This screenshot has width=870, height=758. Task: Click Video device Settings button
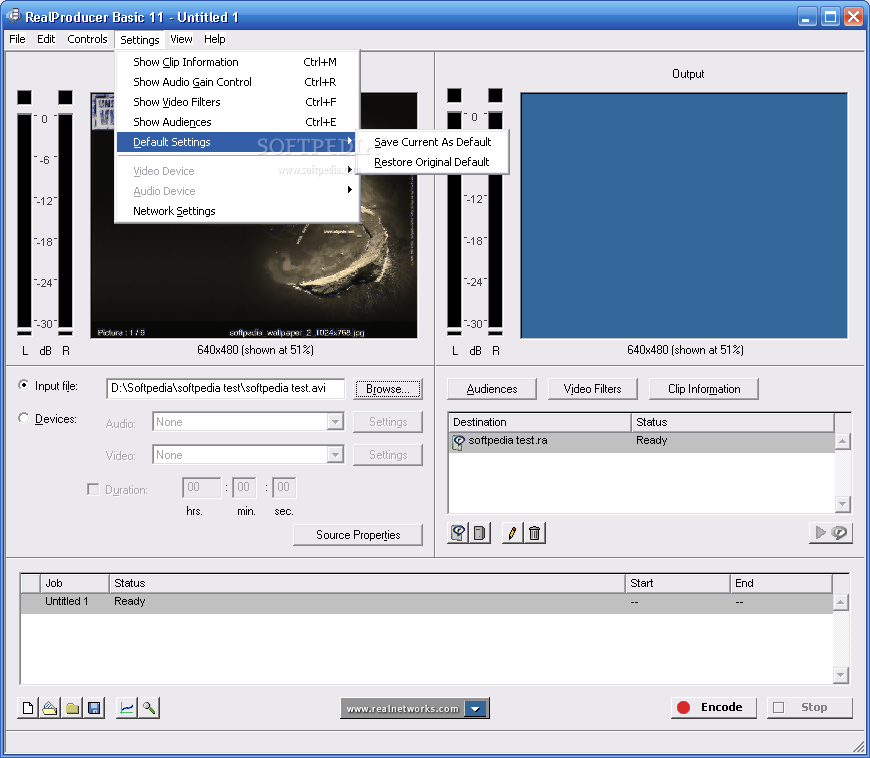(x=388, y=455)
